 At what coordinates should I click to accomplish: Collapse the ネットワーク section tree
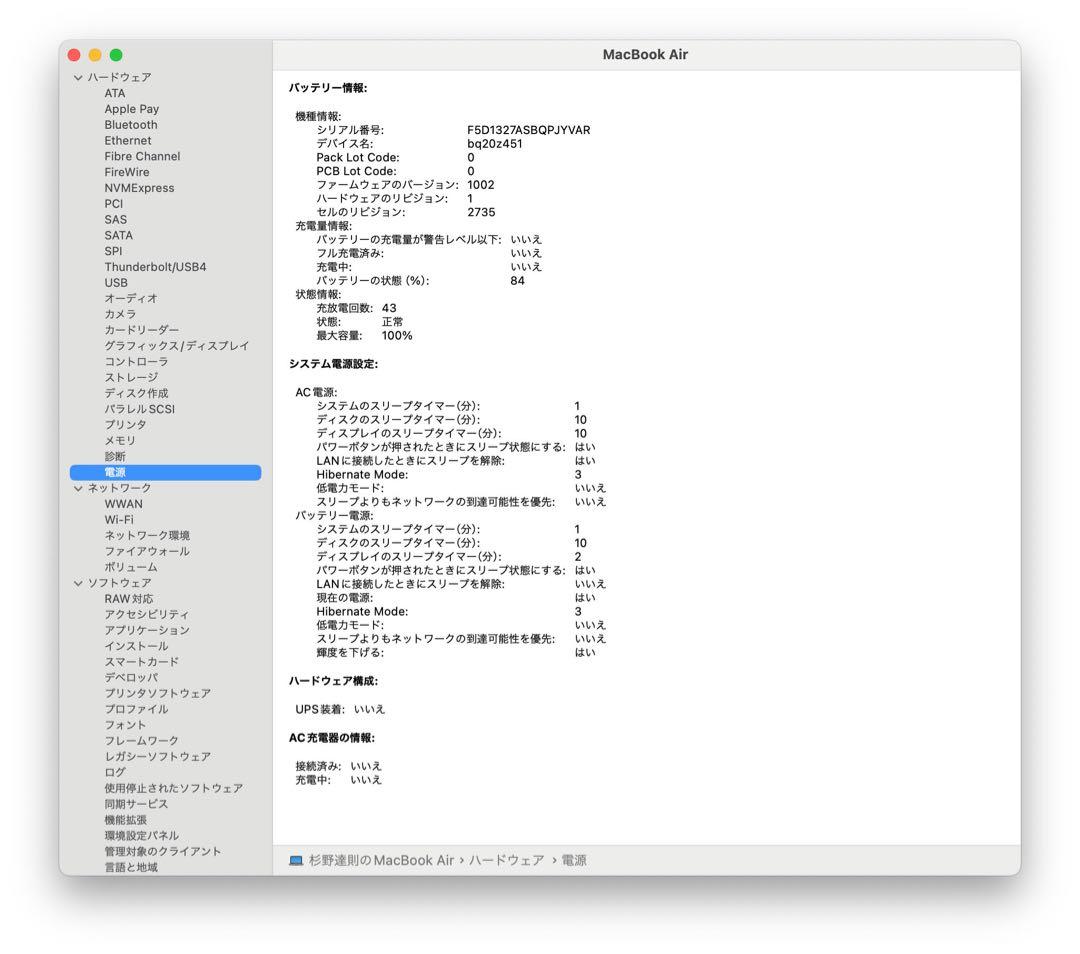[77, 487]
